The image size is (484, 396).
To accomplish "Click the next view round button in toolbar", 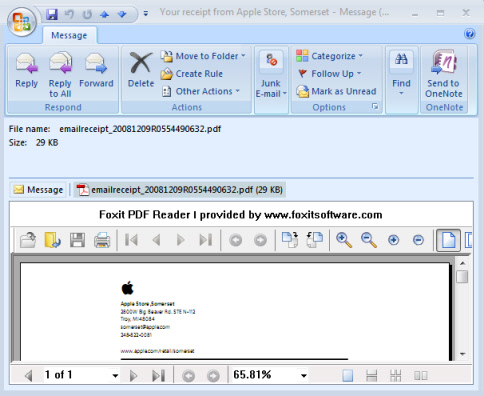I will coord(260,240).
